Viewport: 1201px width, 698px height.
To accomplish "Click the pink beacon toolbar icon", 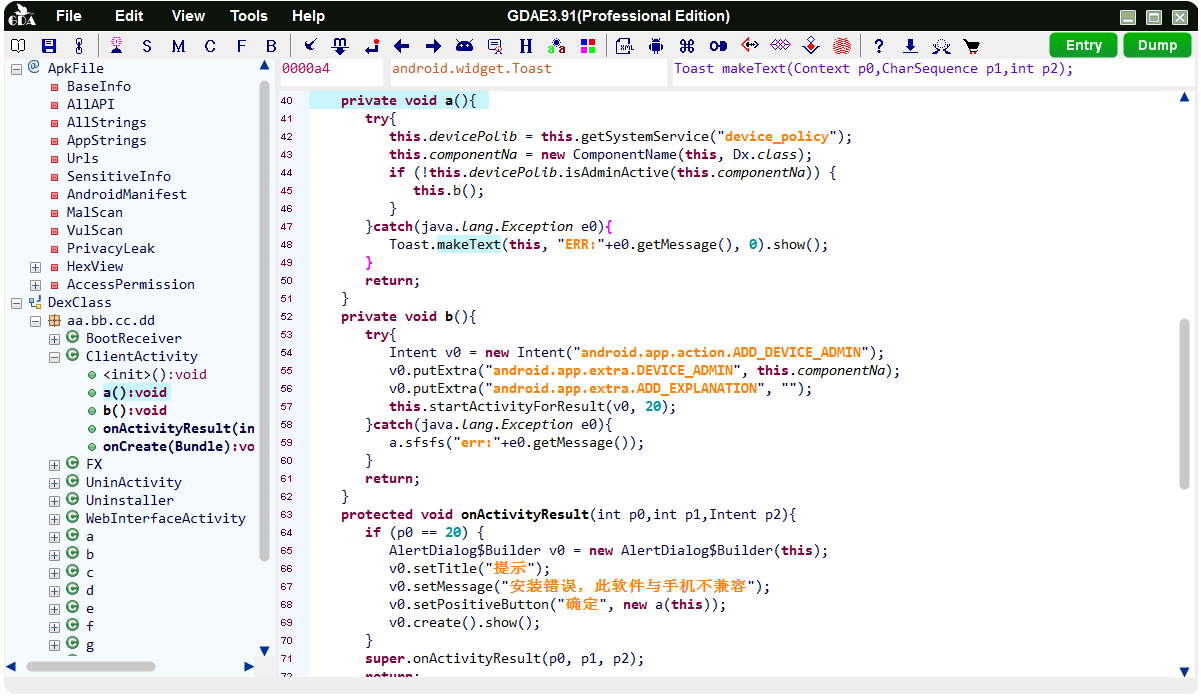I will [x=117, y=46].
